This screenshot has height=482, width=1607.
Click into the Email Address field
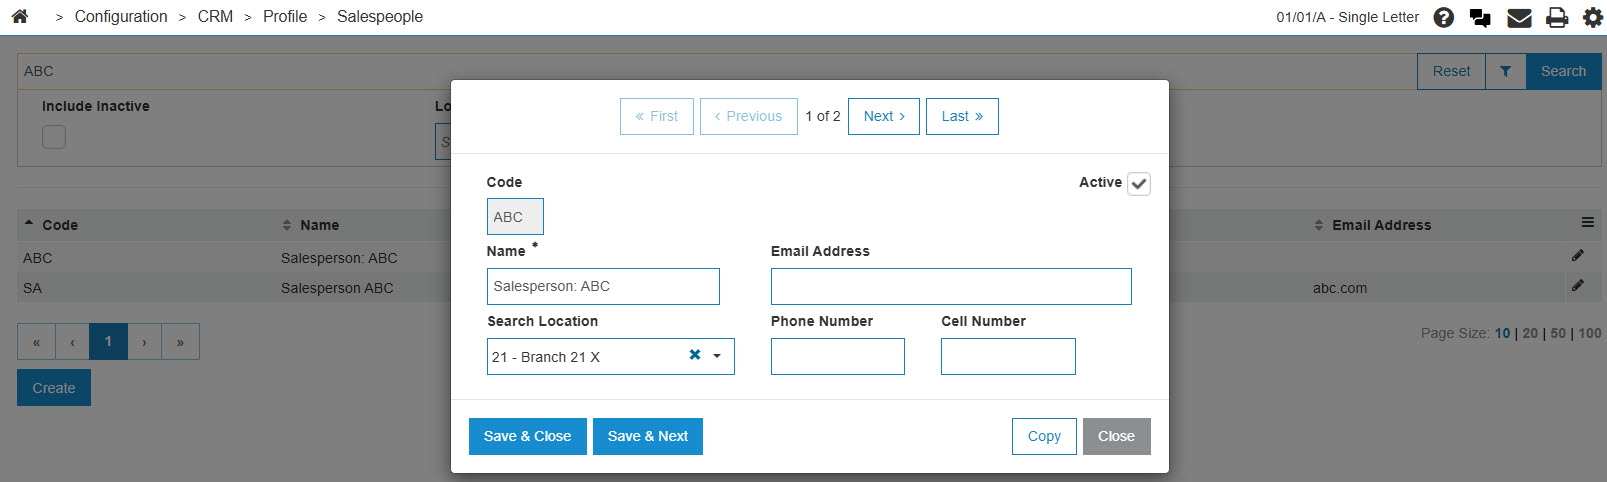click(951, 286)
